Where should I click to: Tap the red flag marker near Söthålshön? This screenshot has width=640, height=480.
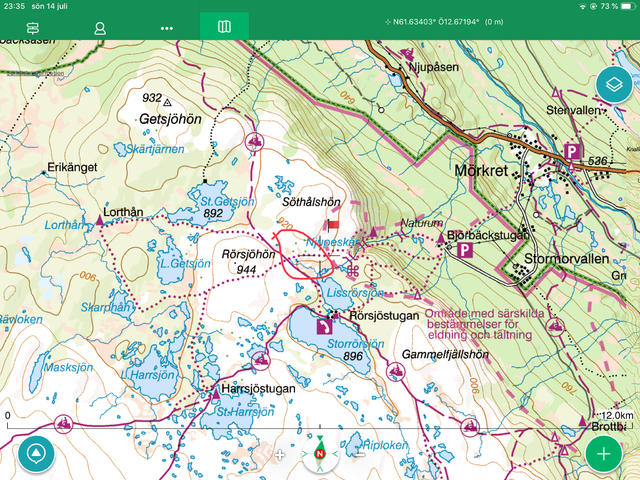(333, 226)
